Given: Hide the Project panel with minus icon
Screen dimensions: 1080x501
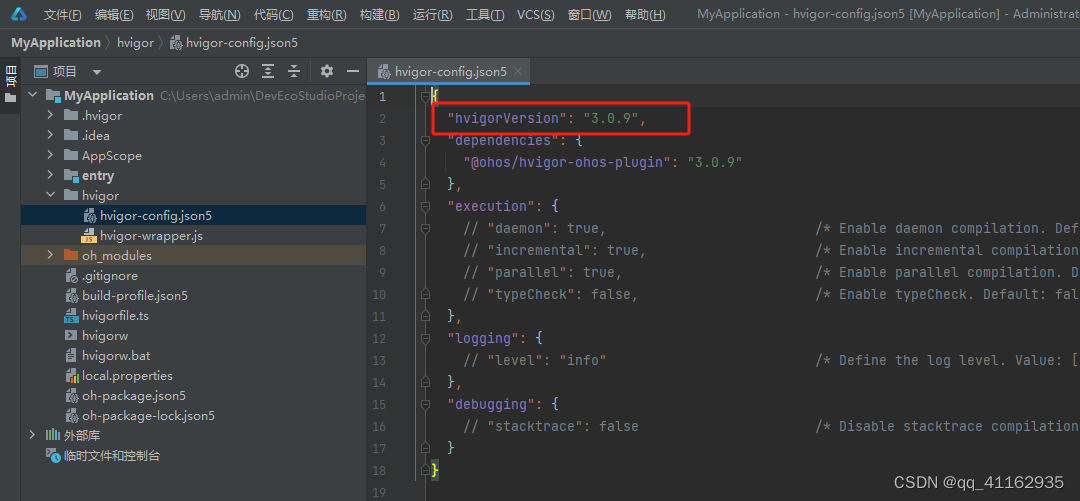Looking at the screenshot, I should tap(353, 71).
